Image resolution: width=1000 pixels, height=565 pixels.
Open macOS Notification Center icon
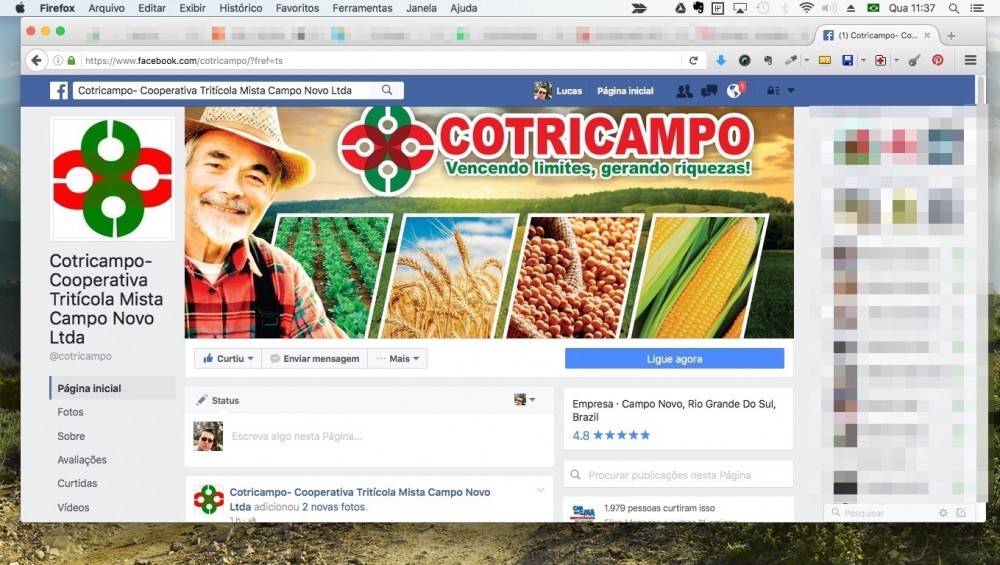click(x=976, y=8)
